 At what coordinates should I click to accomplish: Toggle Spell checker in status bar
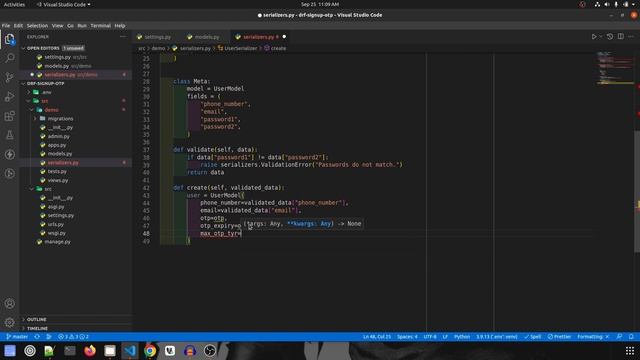(533, 337)
